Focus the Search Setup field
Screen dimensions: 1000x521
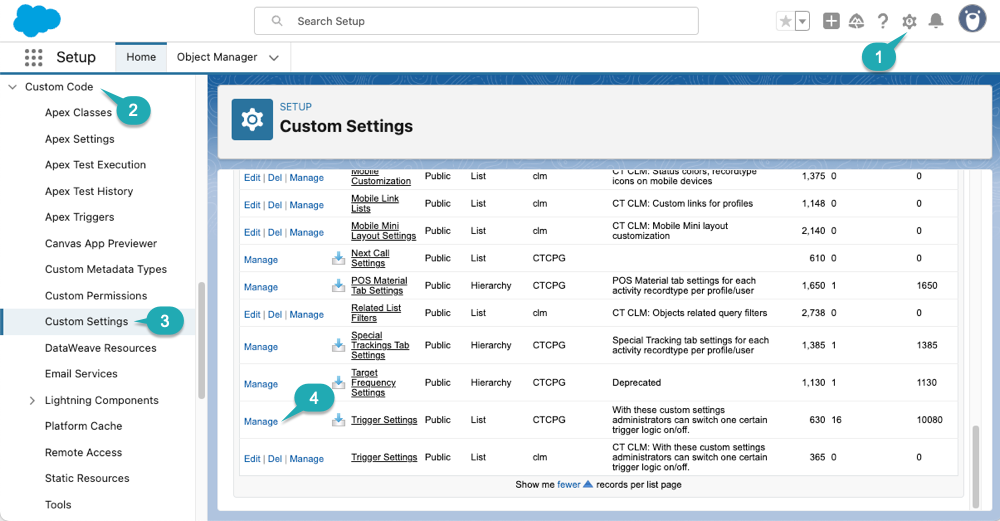[x=476, y=21]
